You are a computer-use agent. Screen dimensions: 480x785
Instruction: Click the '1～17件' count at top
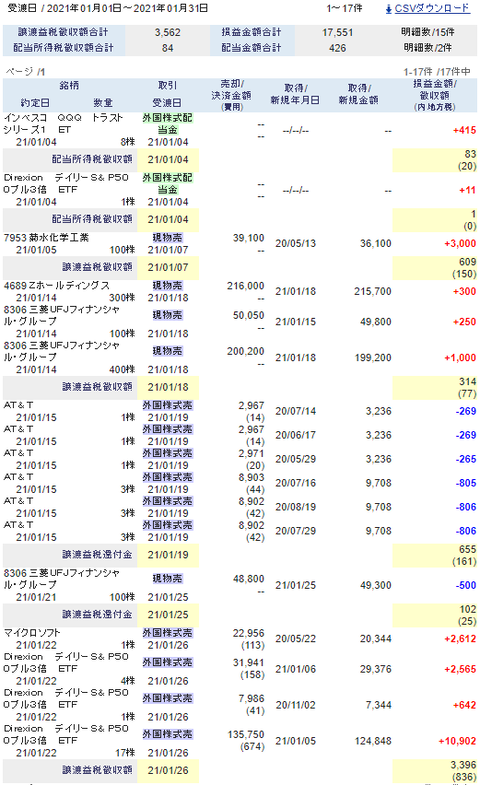tap(344, 9)
